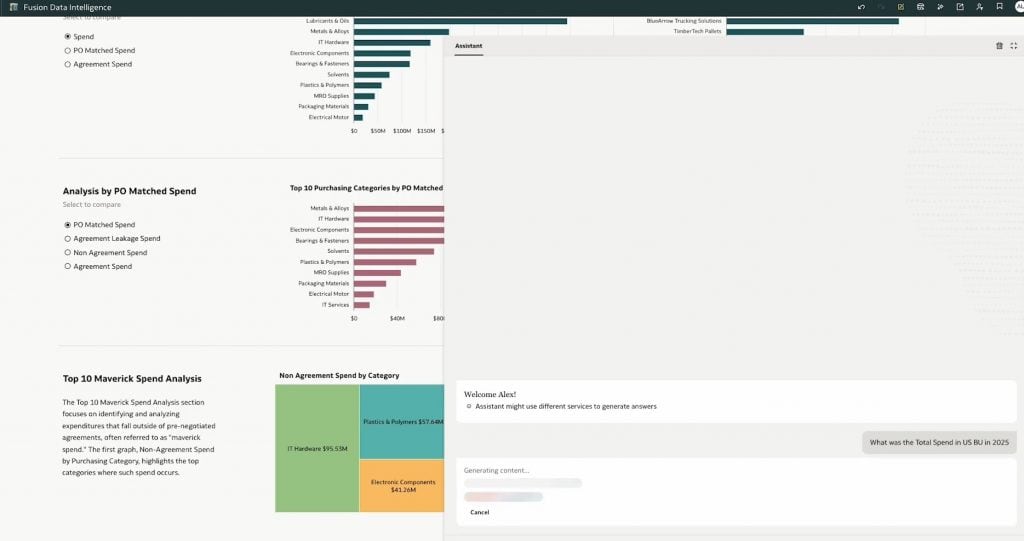Click the $40M axis label
Viewport: 1024px width, 541px height.
tap(397, 319)
